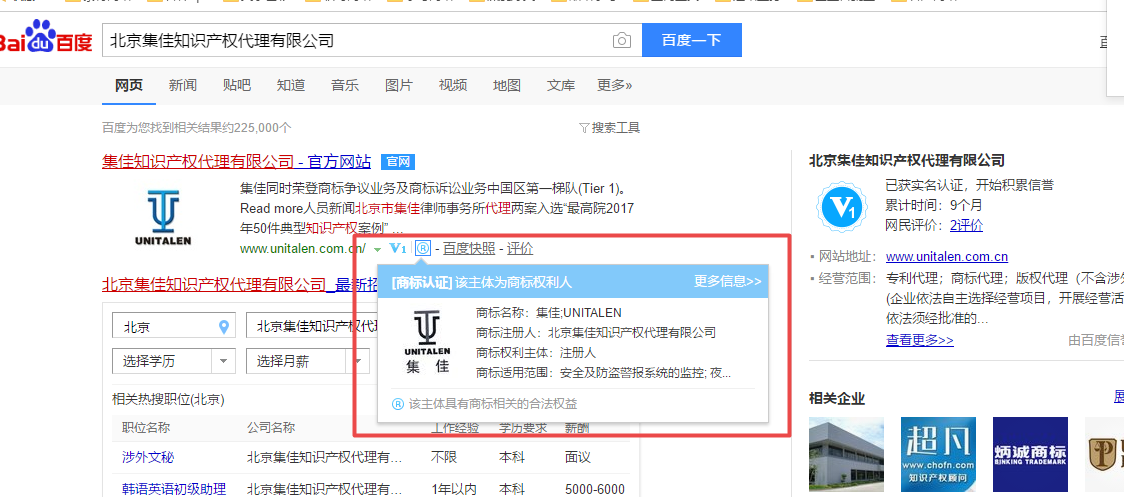Screen dimensions: 1124x497
Task: Open the 文库 tab
Action: point(561,85)
